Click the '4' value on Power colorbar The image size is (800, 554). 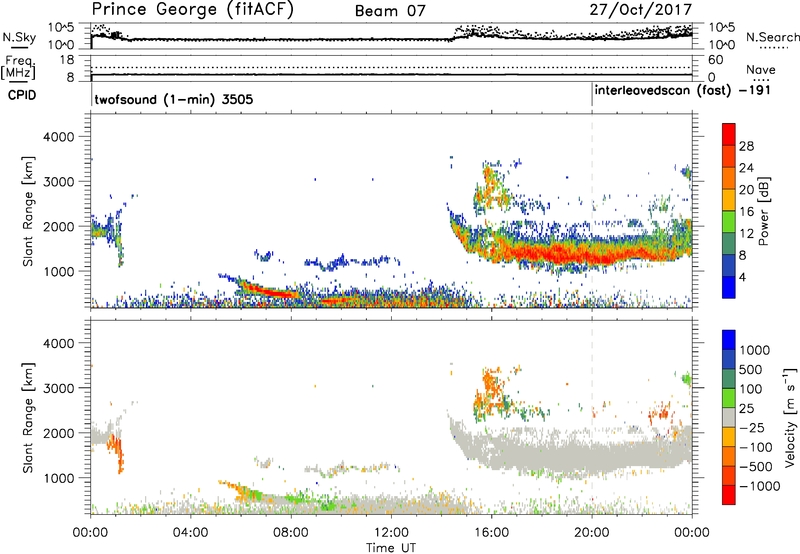pos(743,277)
